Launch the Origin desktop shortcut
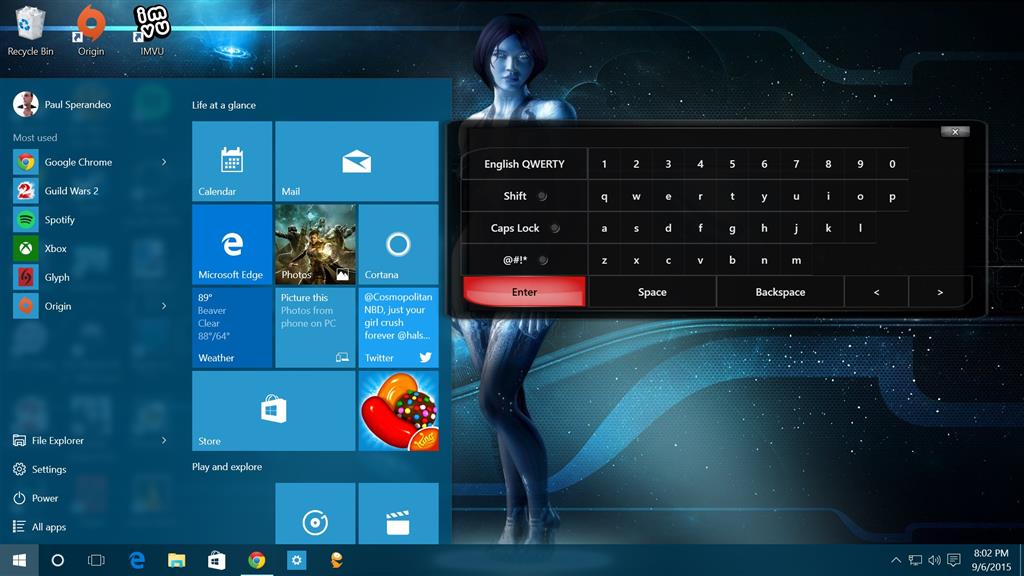 (x=91, y=30)
